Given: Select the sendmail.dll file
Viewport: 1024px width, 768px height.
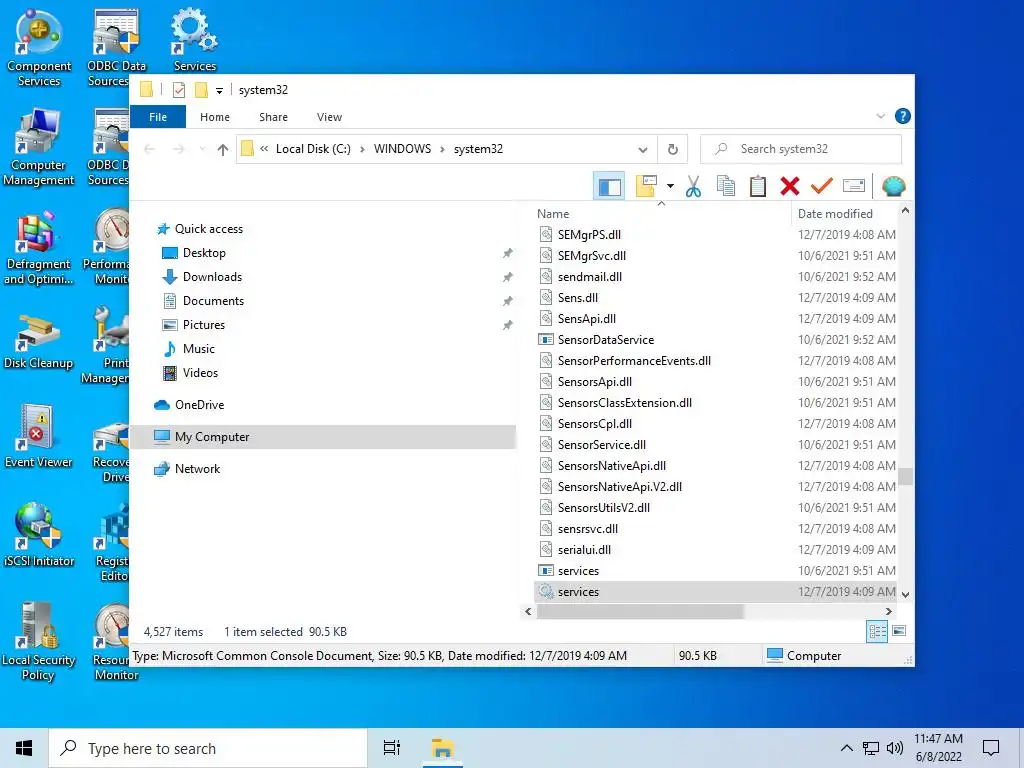Looking at the screenshot, I should click(x=590, y=277).
